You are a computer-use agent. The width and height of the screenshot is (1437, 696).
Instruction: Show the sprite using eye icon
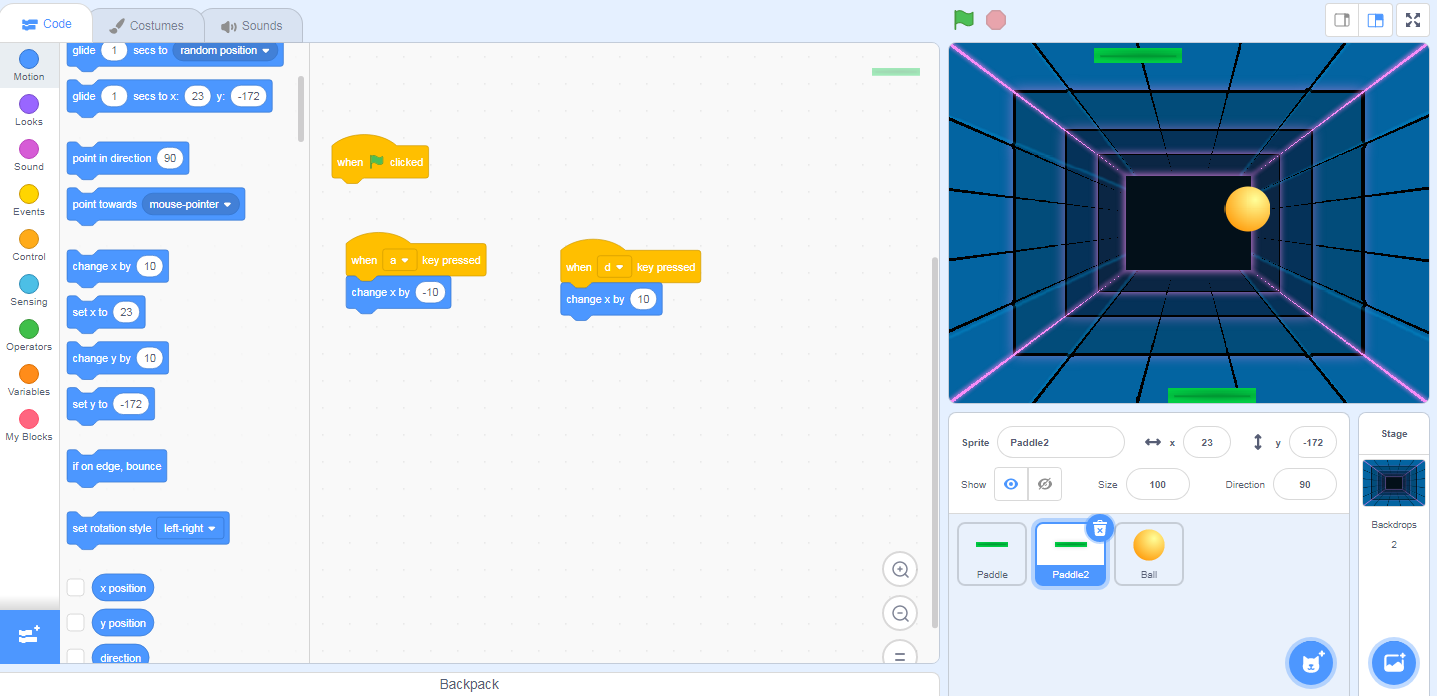1011,484
